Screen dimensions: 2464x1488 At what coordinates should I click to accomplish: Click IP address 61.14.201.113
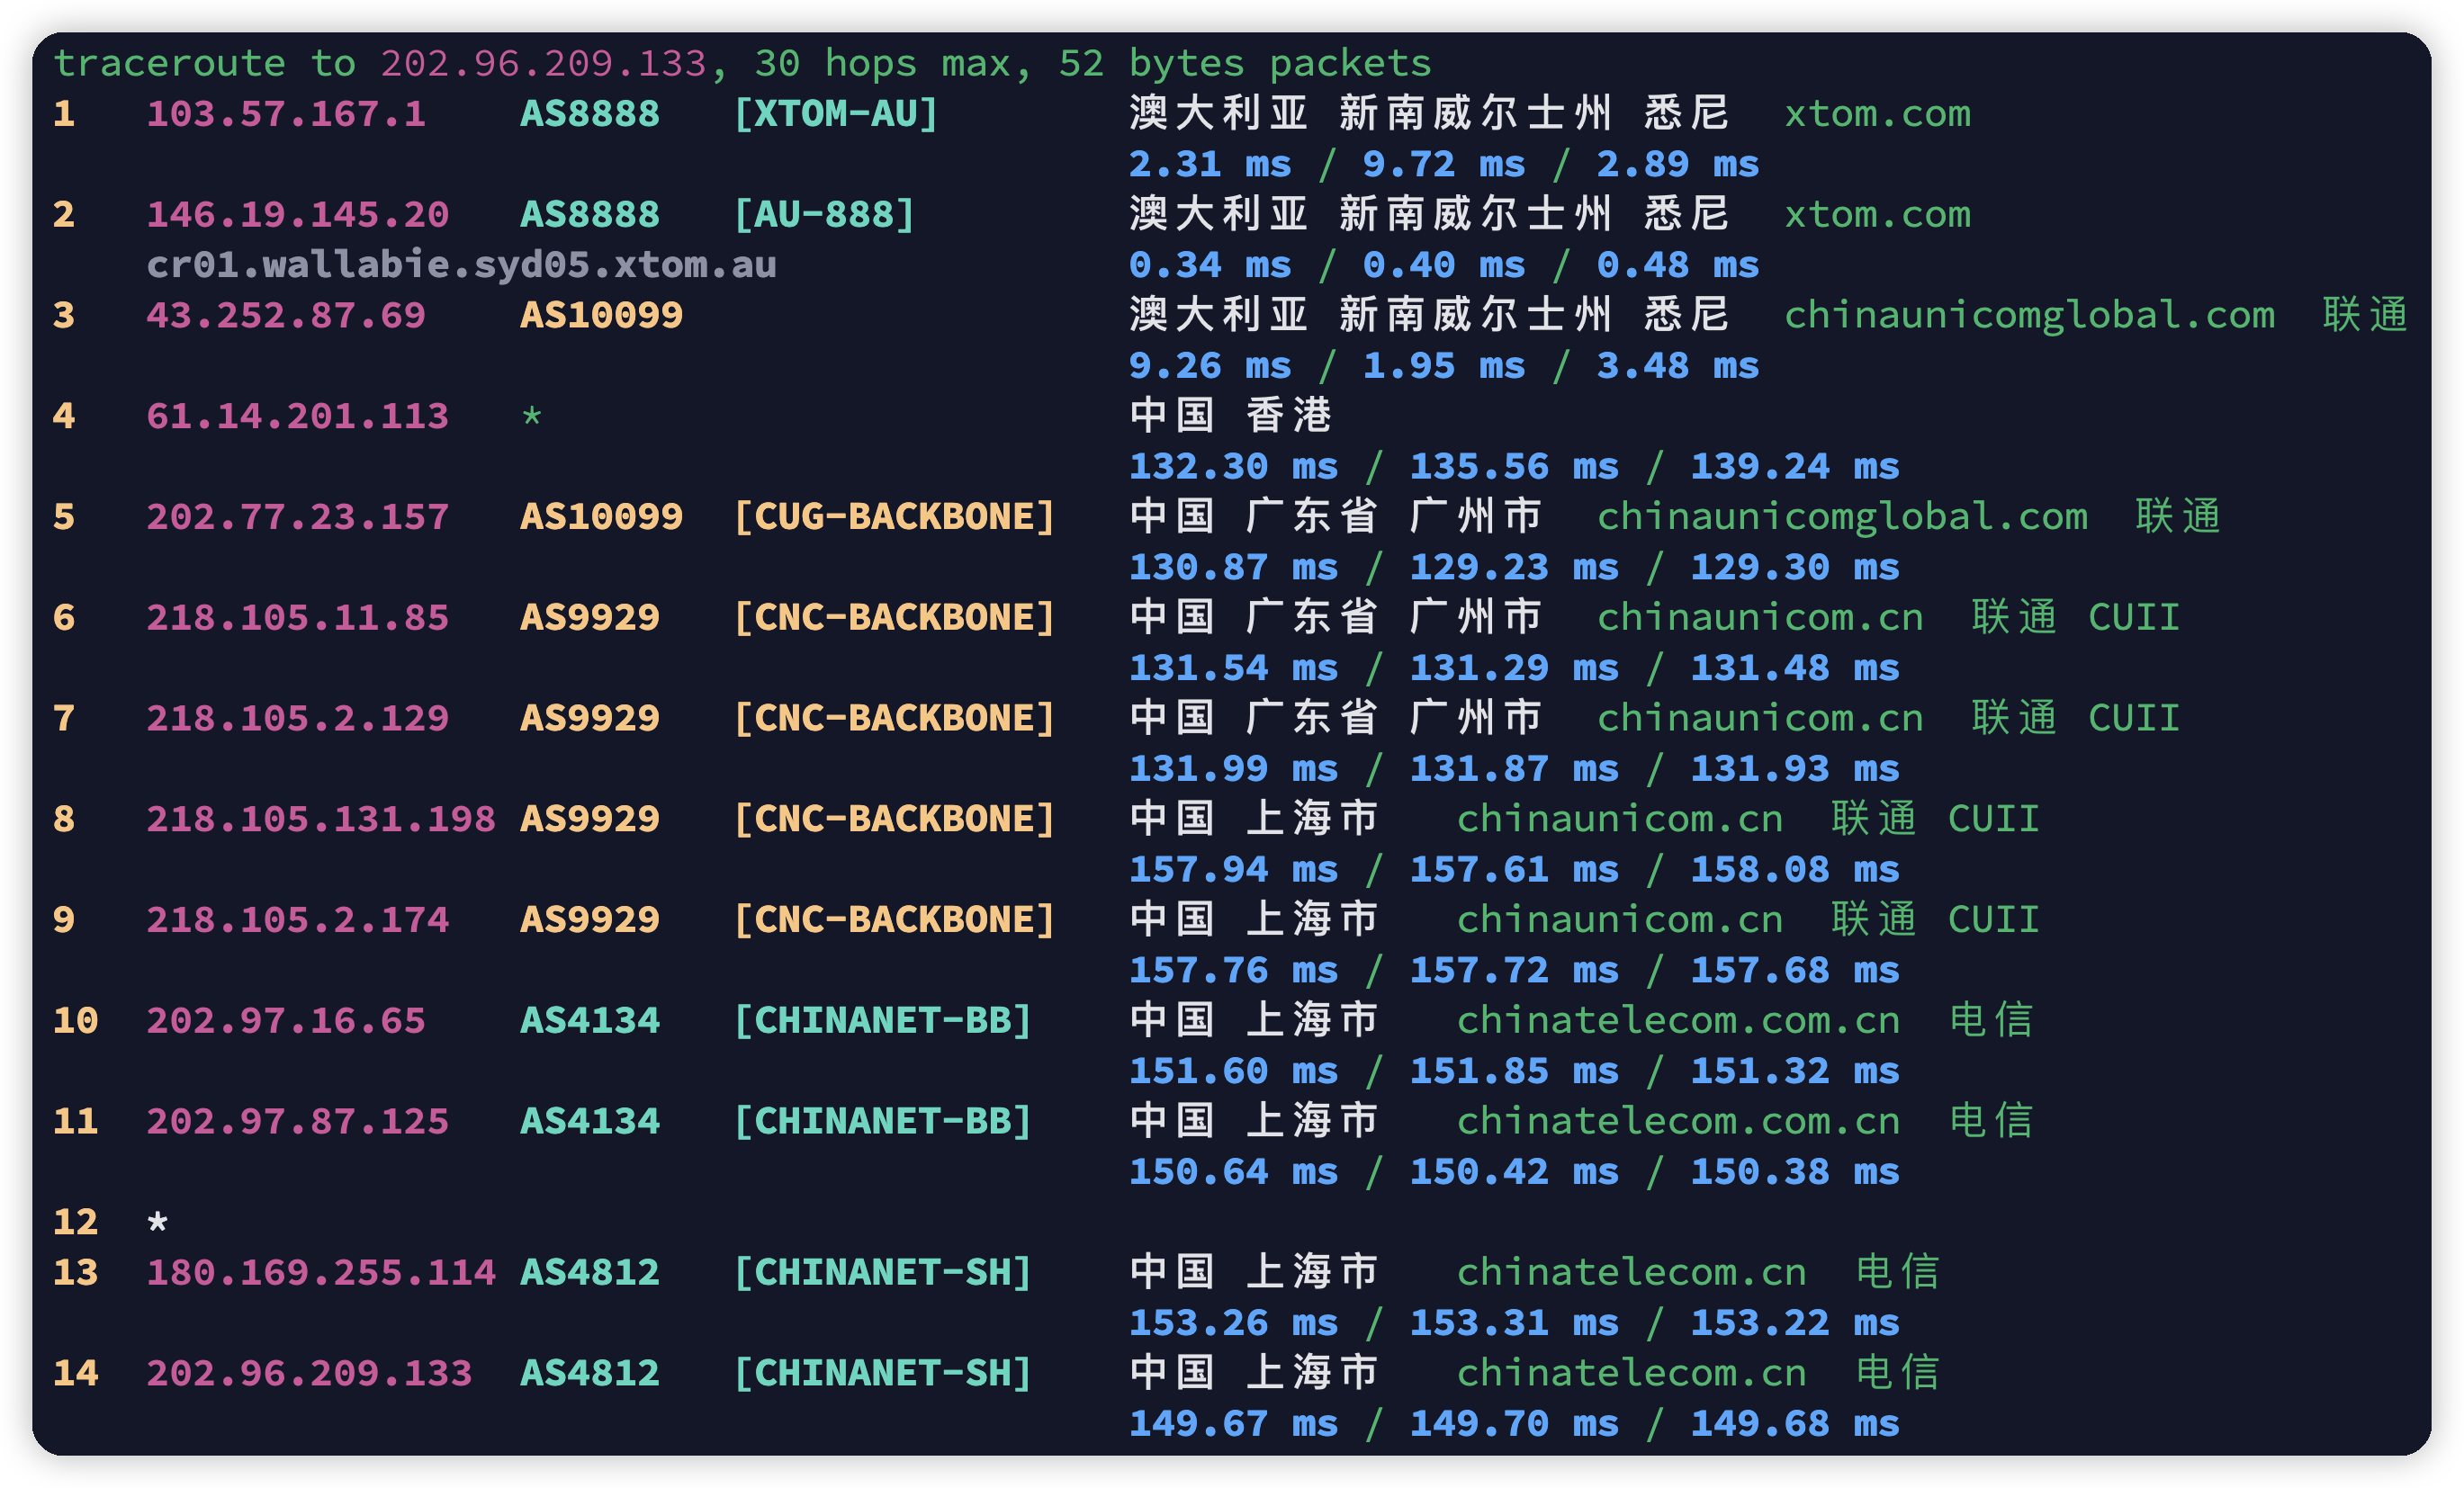(298, 416)
